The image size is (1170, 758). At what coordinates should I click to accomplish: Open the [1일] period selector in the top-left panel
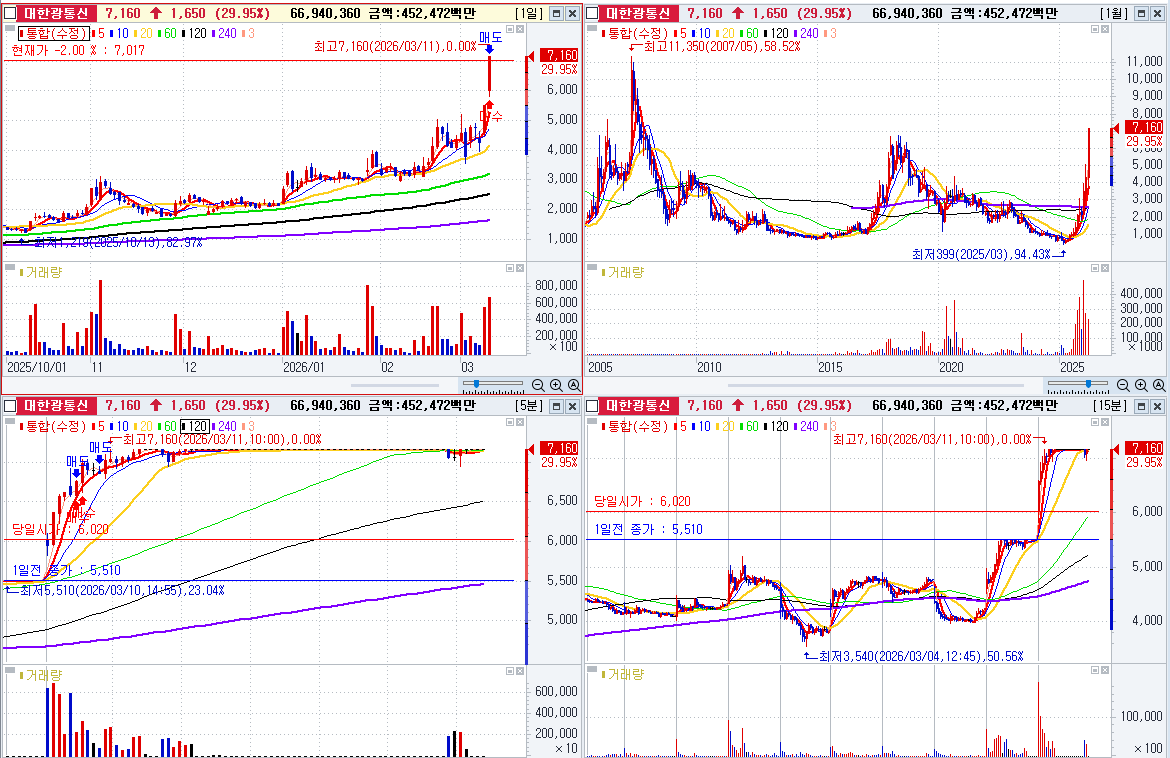pos(529,13)
